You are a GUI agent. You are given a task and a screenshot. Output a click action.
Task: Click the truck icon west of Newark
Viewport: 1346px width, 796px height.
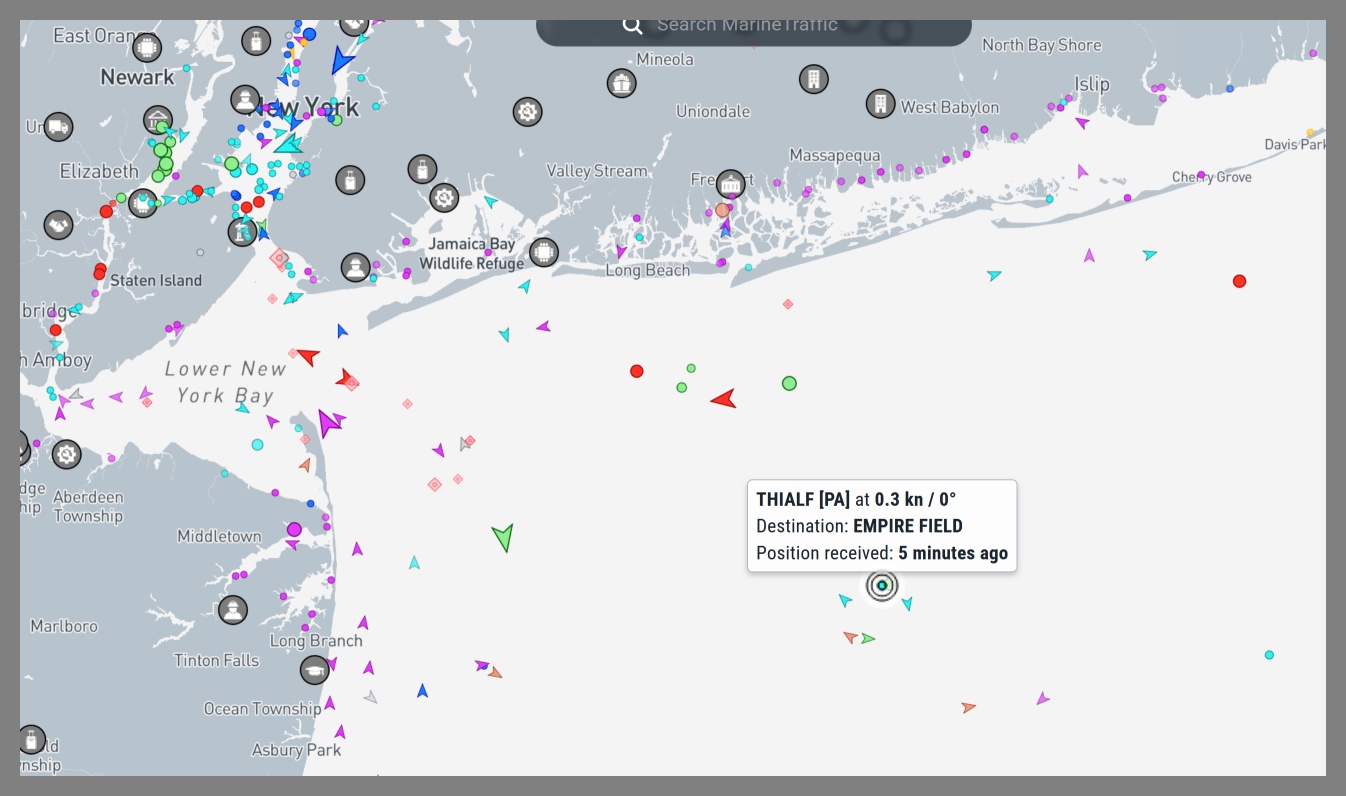click(x=58, y=126)
